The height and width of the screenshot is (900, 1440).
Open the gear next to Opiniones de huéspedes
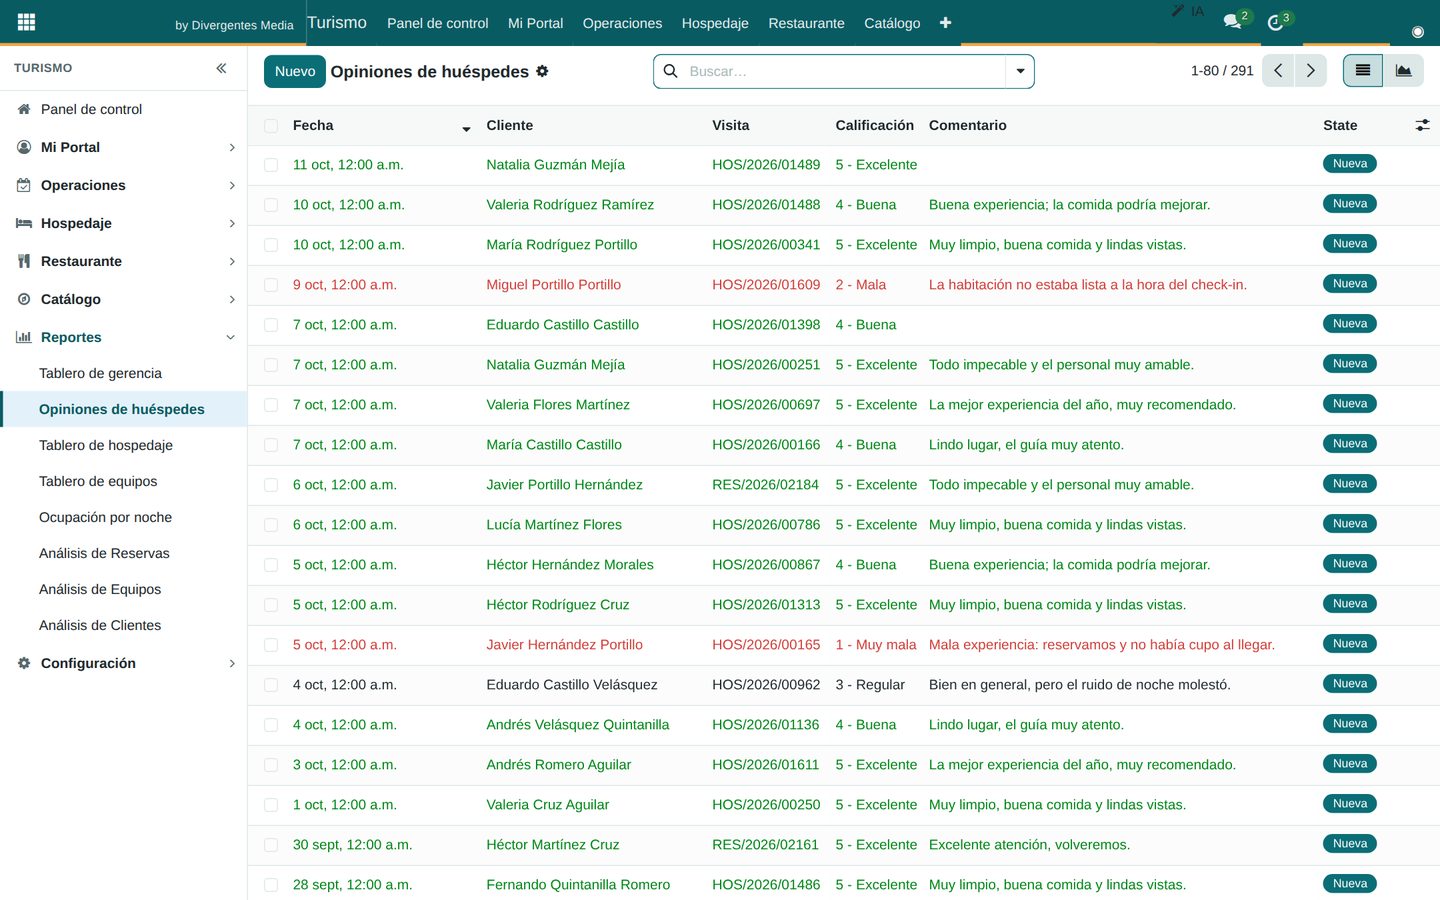point(542,71)
